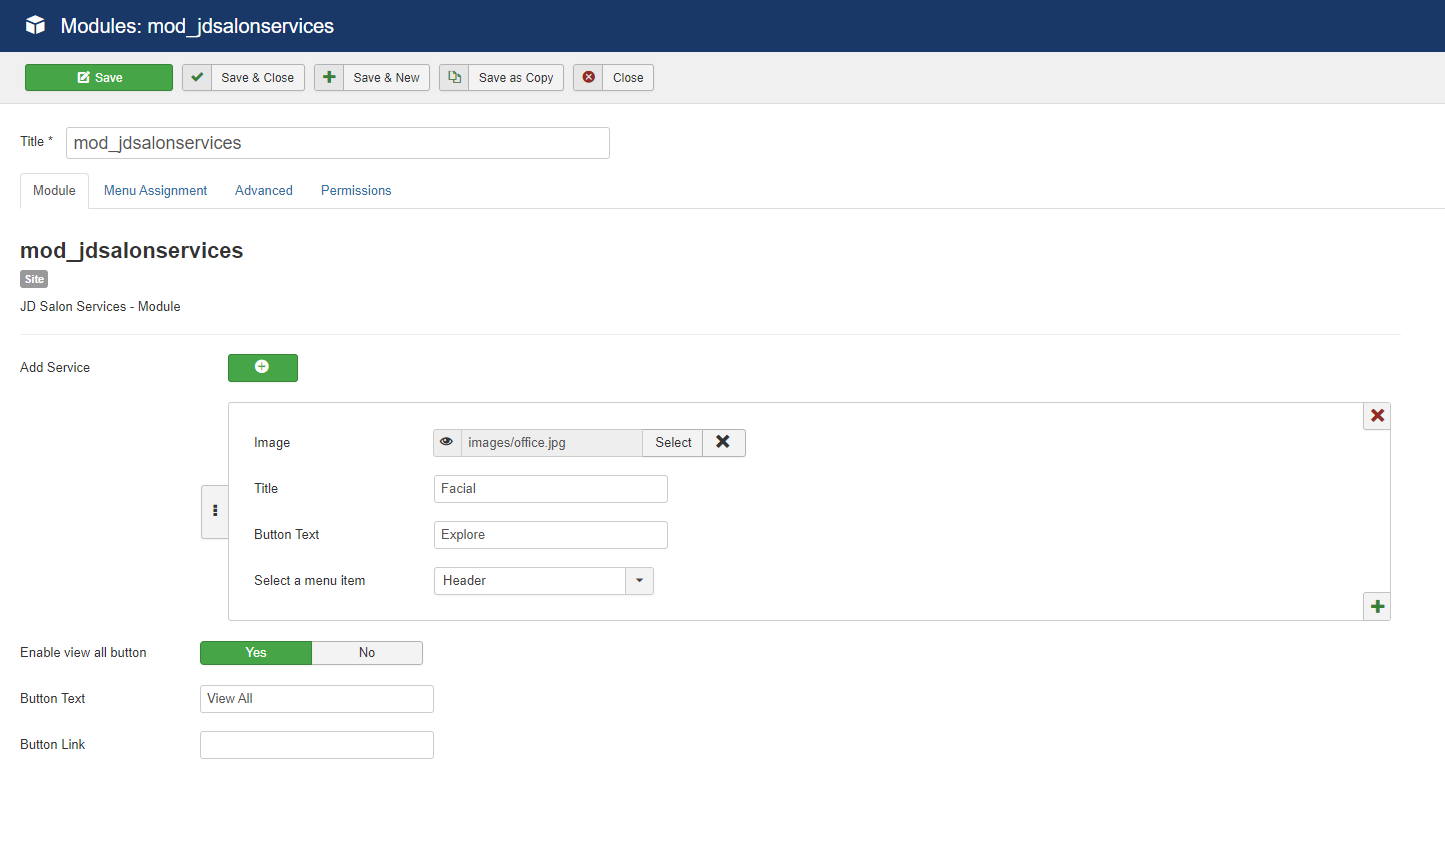Remove service with the red X icon
The width and height of the screenshot is (1445, 856).
click(1377, 416)
